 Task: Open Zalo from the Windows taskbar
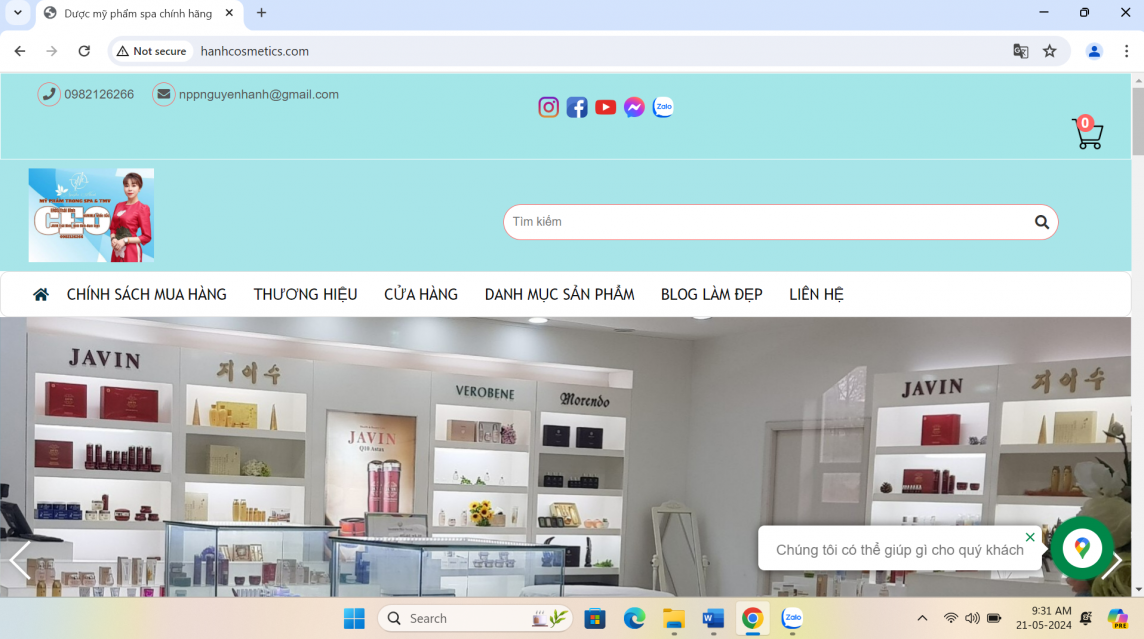[x=791, y=618]
